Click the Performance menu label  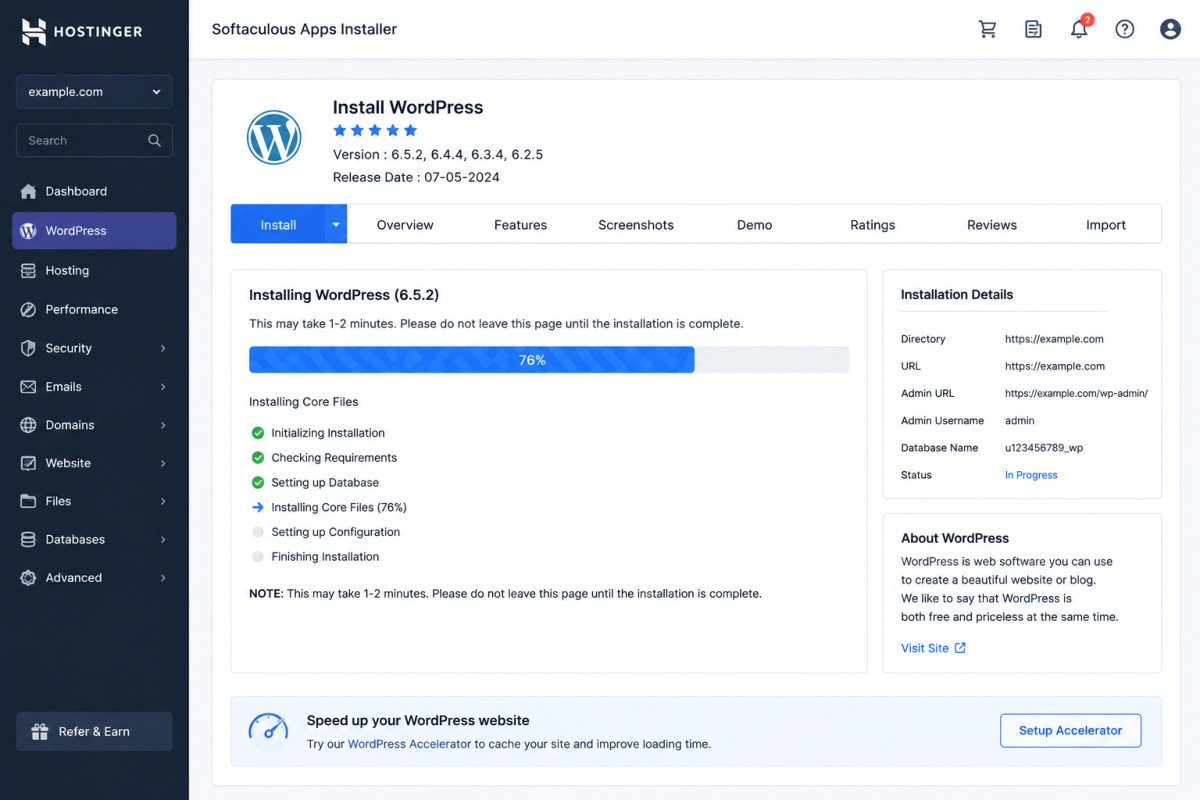(82, 310)
